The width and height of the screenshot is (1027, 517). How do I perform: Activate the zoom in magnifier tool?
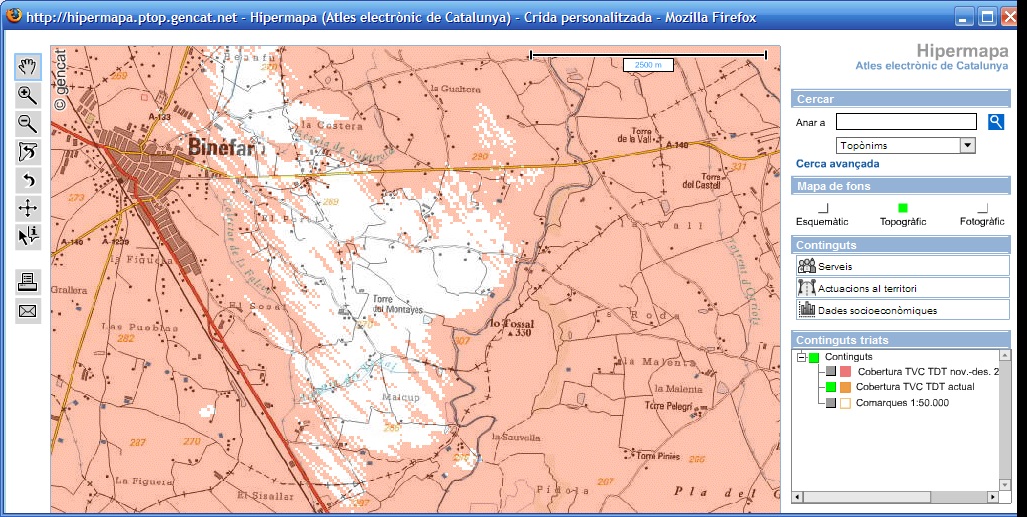point(28,96)
